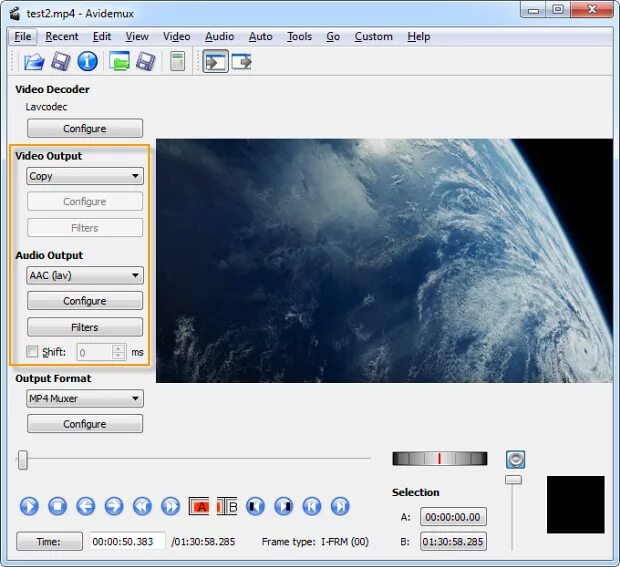Click Configure under Video Decoder
This screenshot has width=620, height=567.
[85, 129]
